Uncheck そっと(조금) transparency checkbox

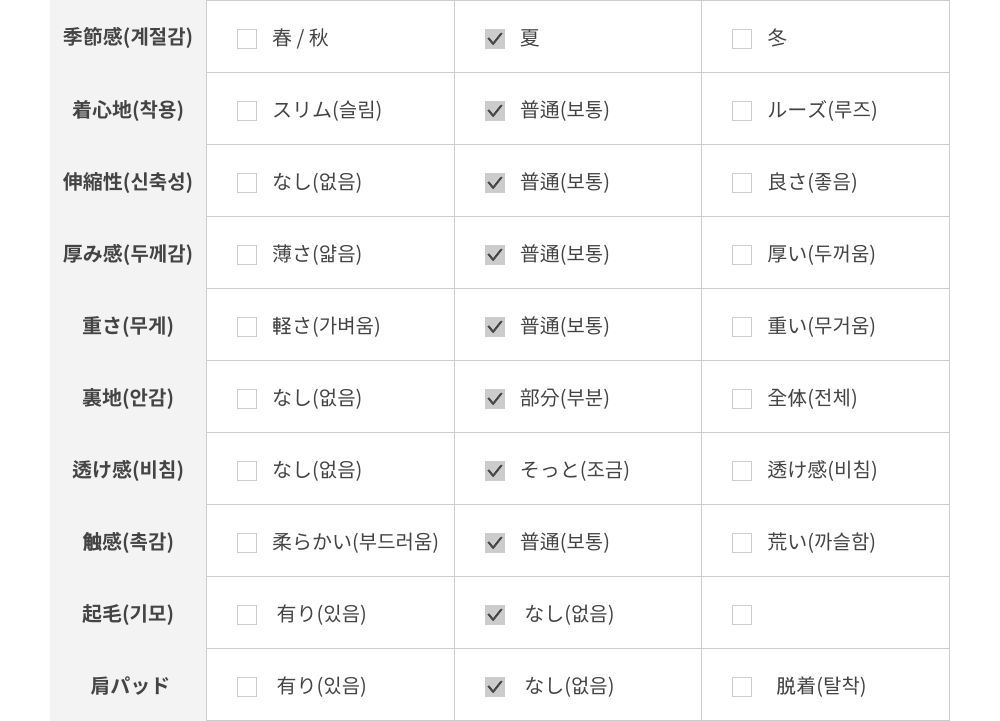(495, 471)
